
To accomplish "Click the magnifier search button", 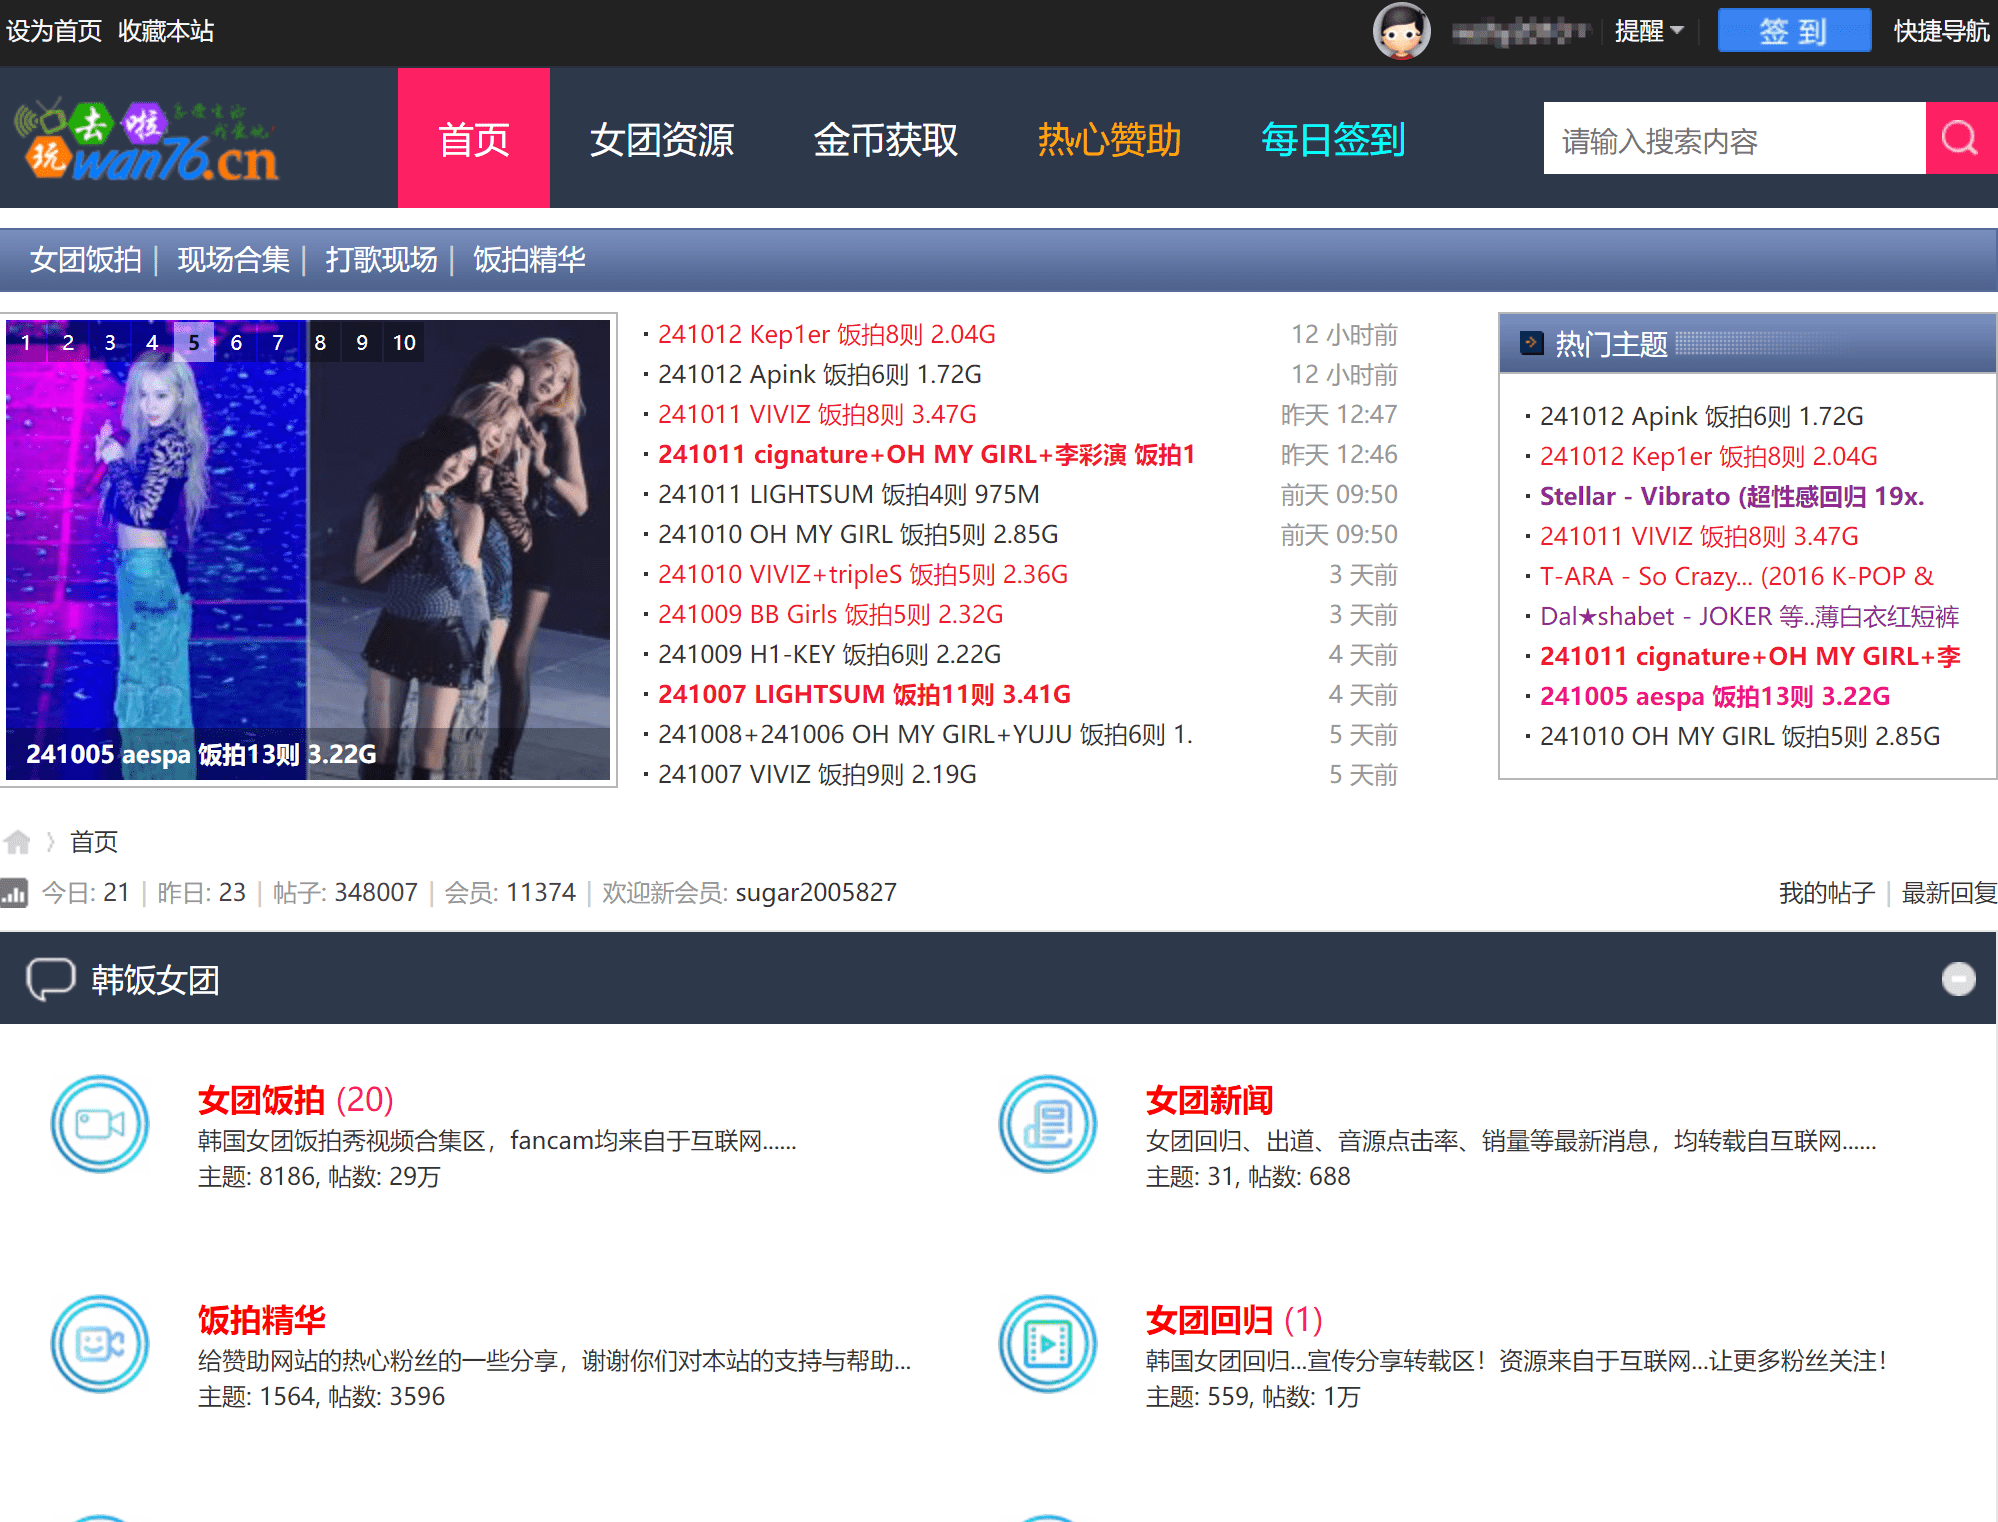I will click(1960, 138).
